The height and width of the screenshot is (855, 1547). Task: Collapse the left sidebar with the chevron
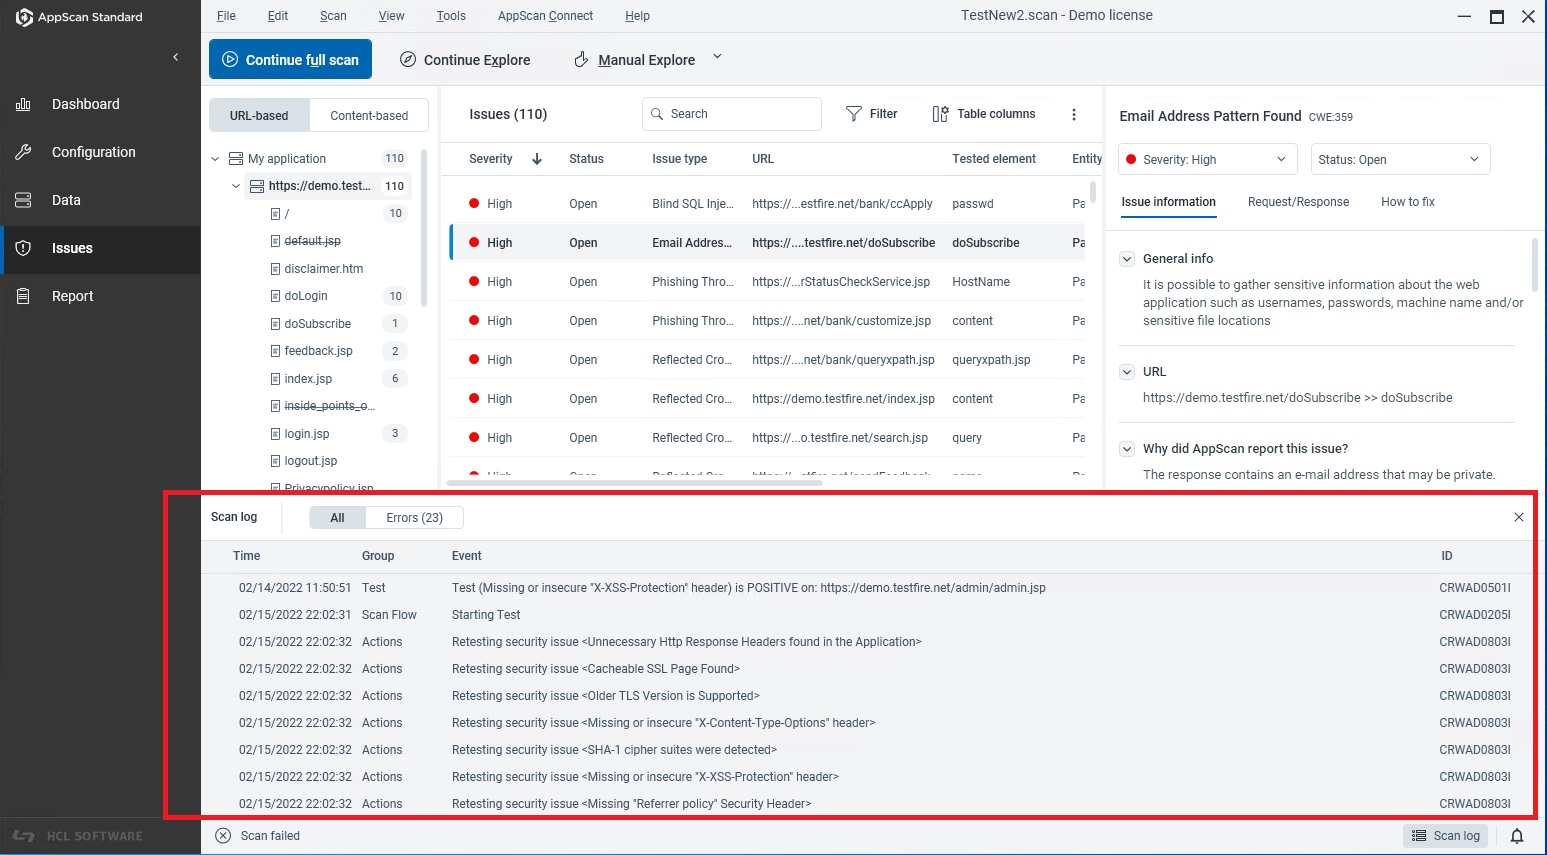176,57
